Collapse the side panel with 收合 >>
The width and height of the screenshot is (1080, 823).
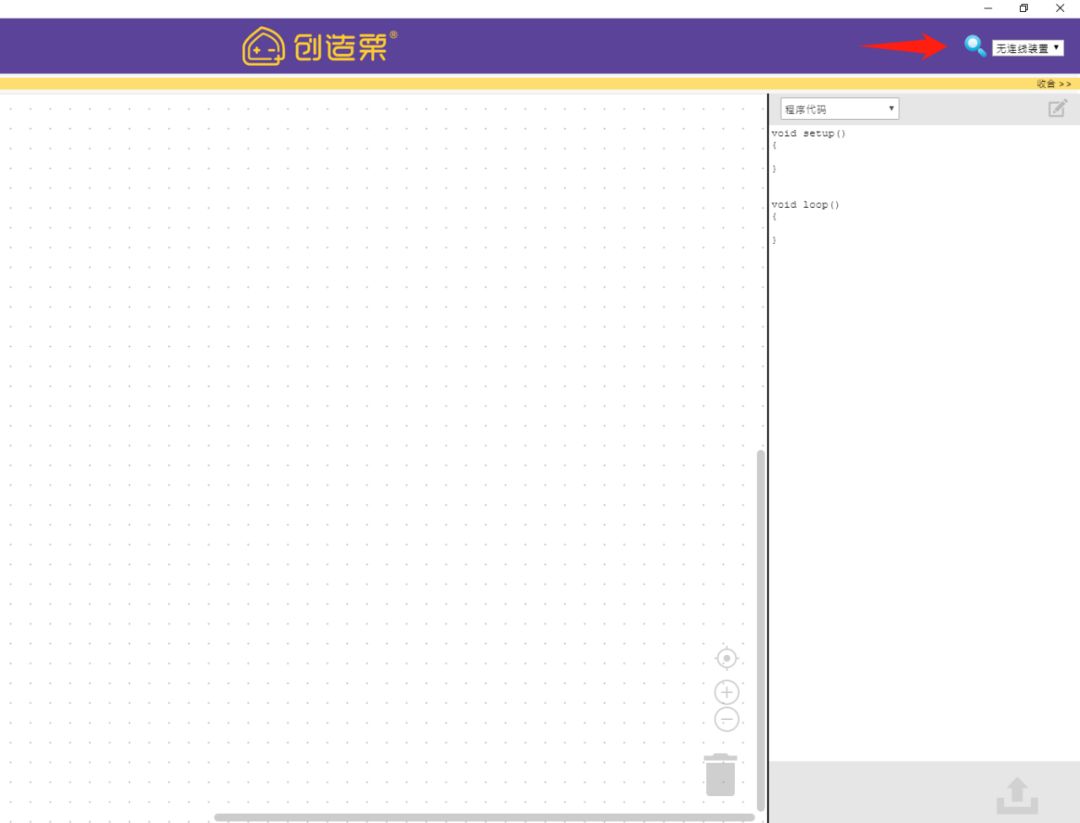(1053, 84)
